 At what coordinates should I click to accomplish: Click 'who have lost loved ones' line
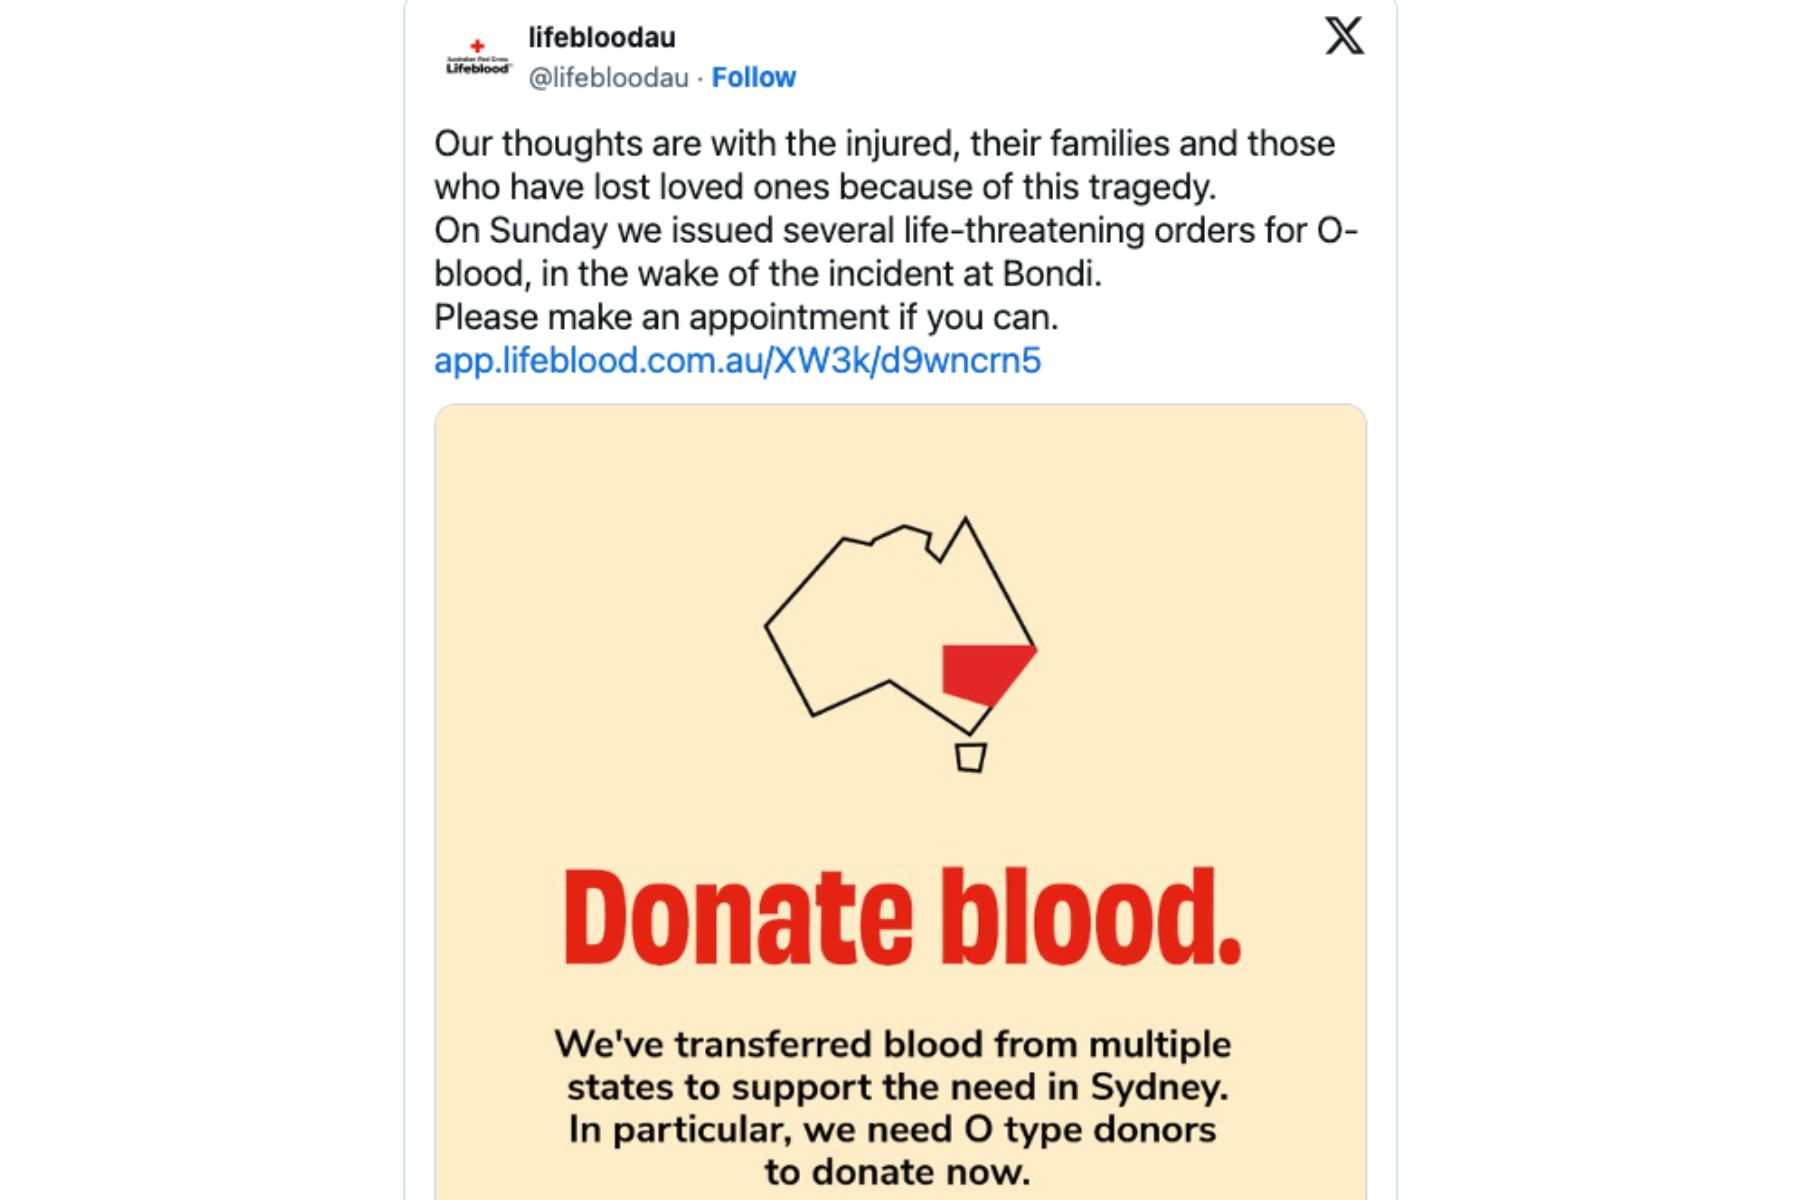pyautogui.click(x=824, y=187)
